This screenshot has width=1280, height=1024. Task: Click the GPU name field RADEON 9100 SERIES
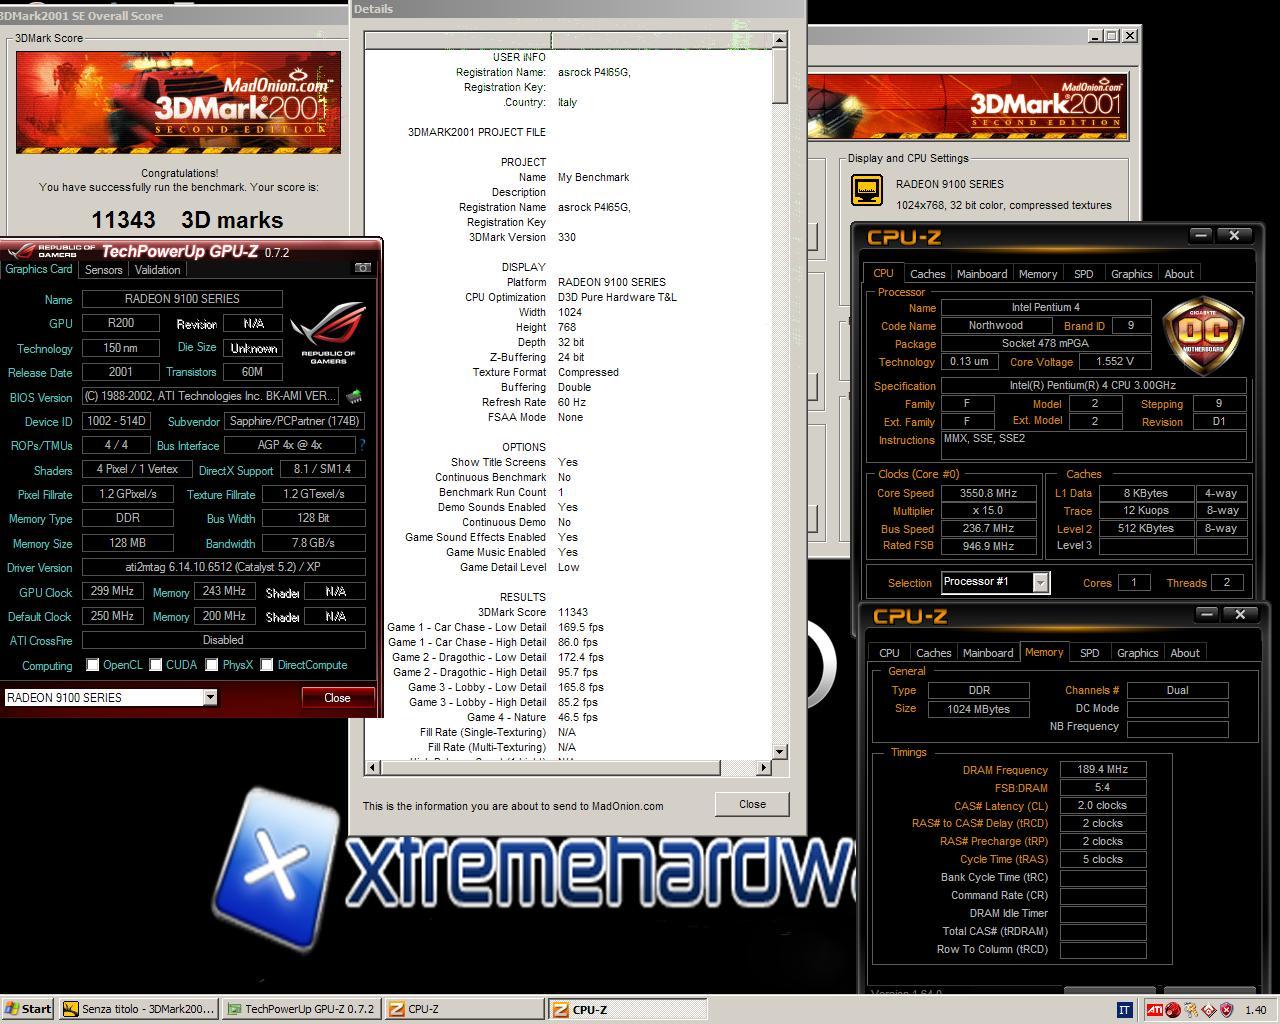click(x=182, y=298)
